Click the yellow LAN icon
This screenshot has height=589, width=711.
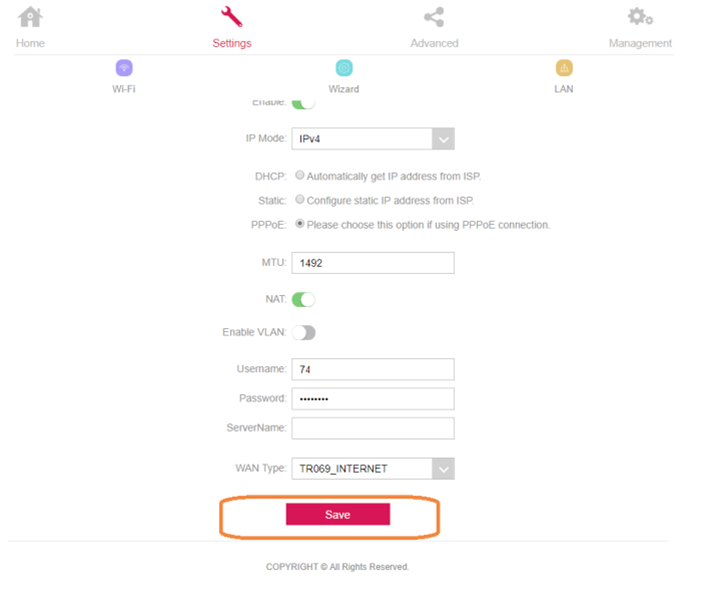(564, 68)
